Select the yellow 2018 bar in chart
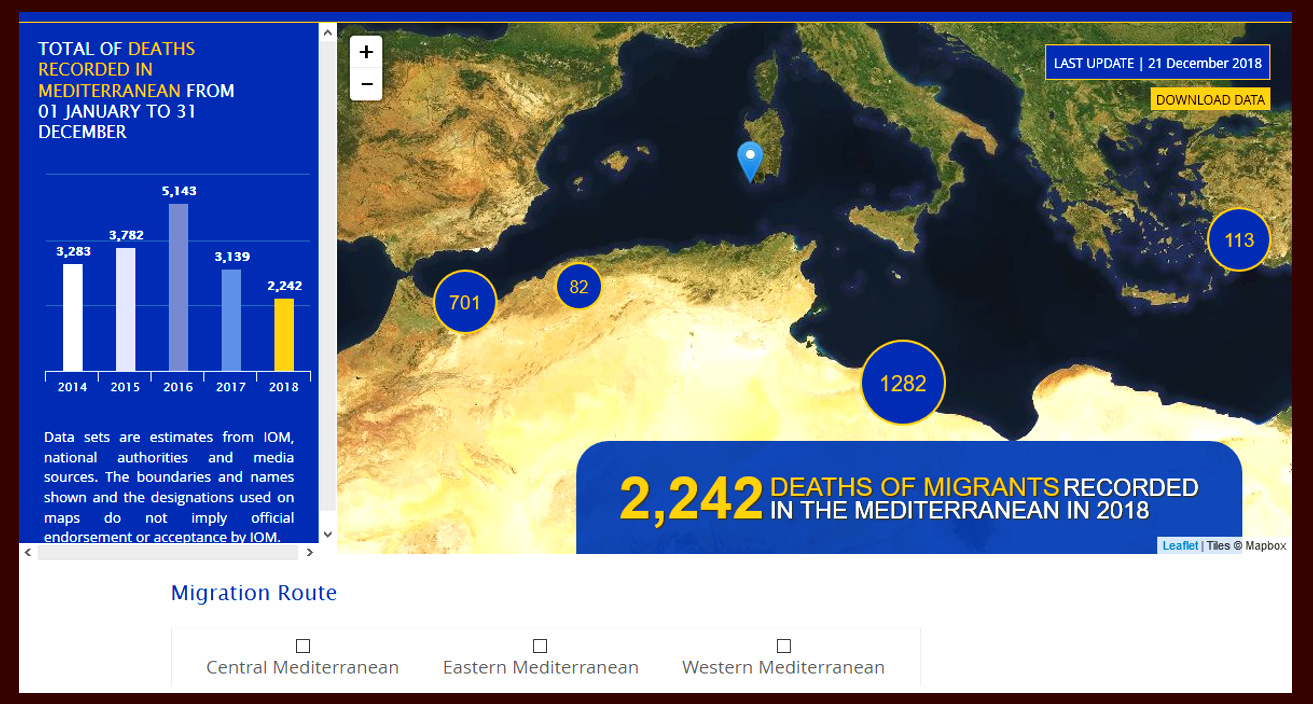This screenshot has width=1313, height=704. pos(284,335)
